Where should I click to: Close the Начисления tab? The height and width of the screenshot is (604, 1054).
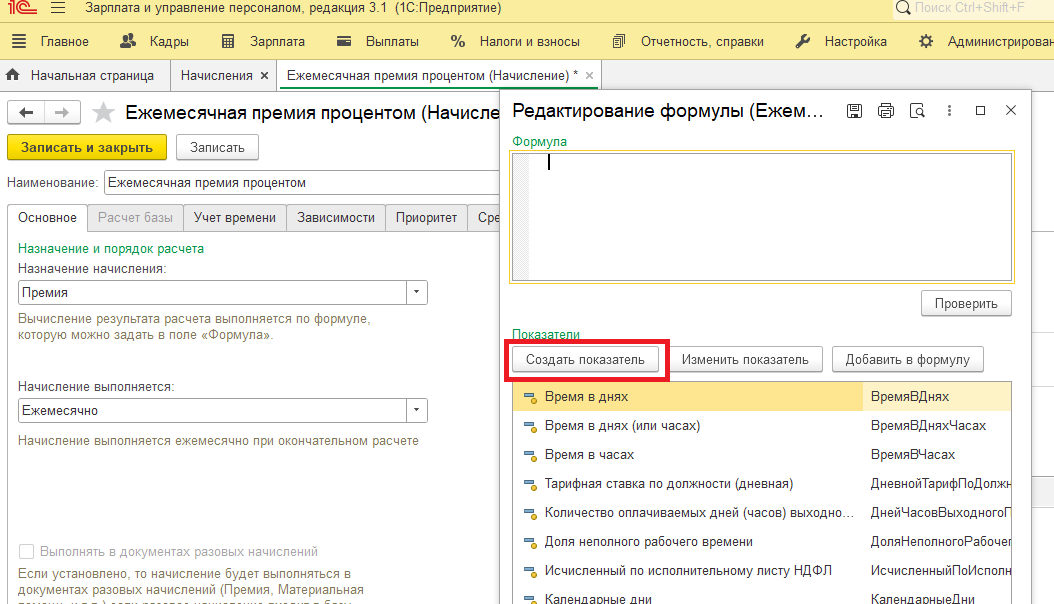[x=264, y=76]
